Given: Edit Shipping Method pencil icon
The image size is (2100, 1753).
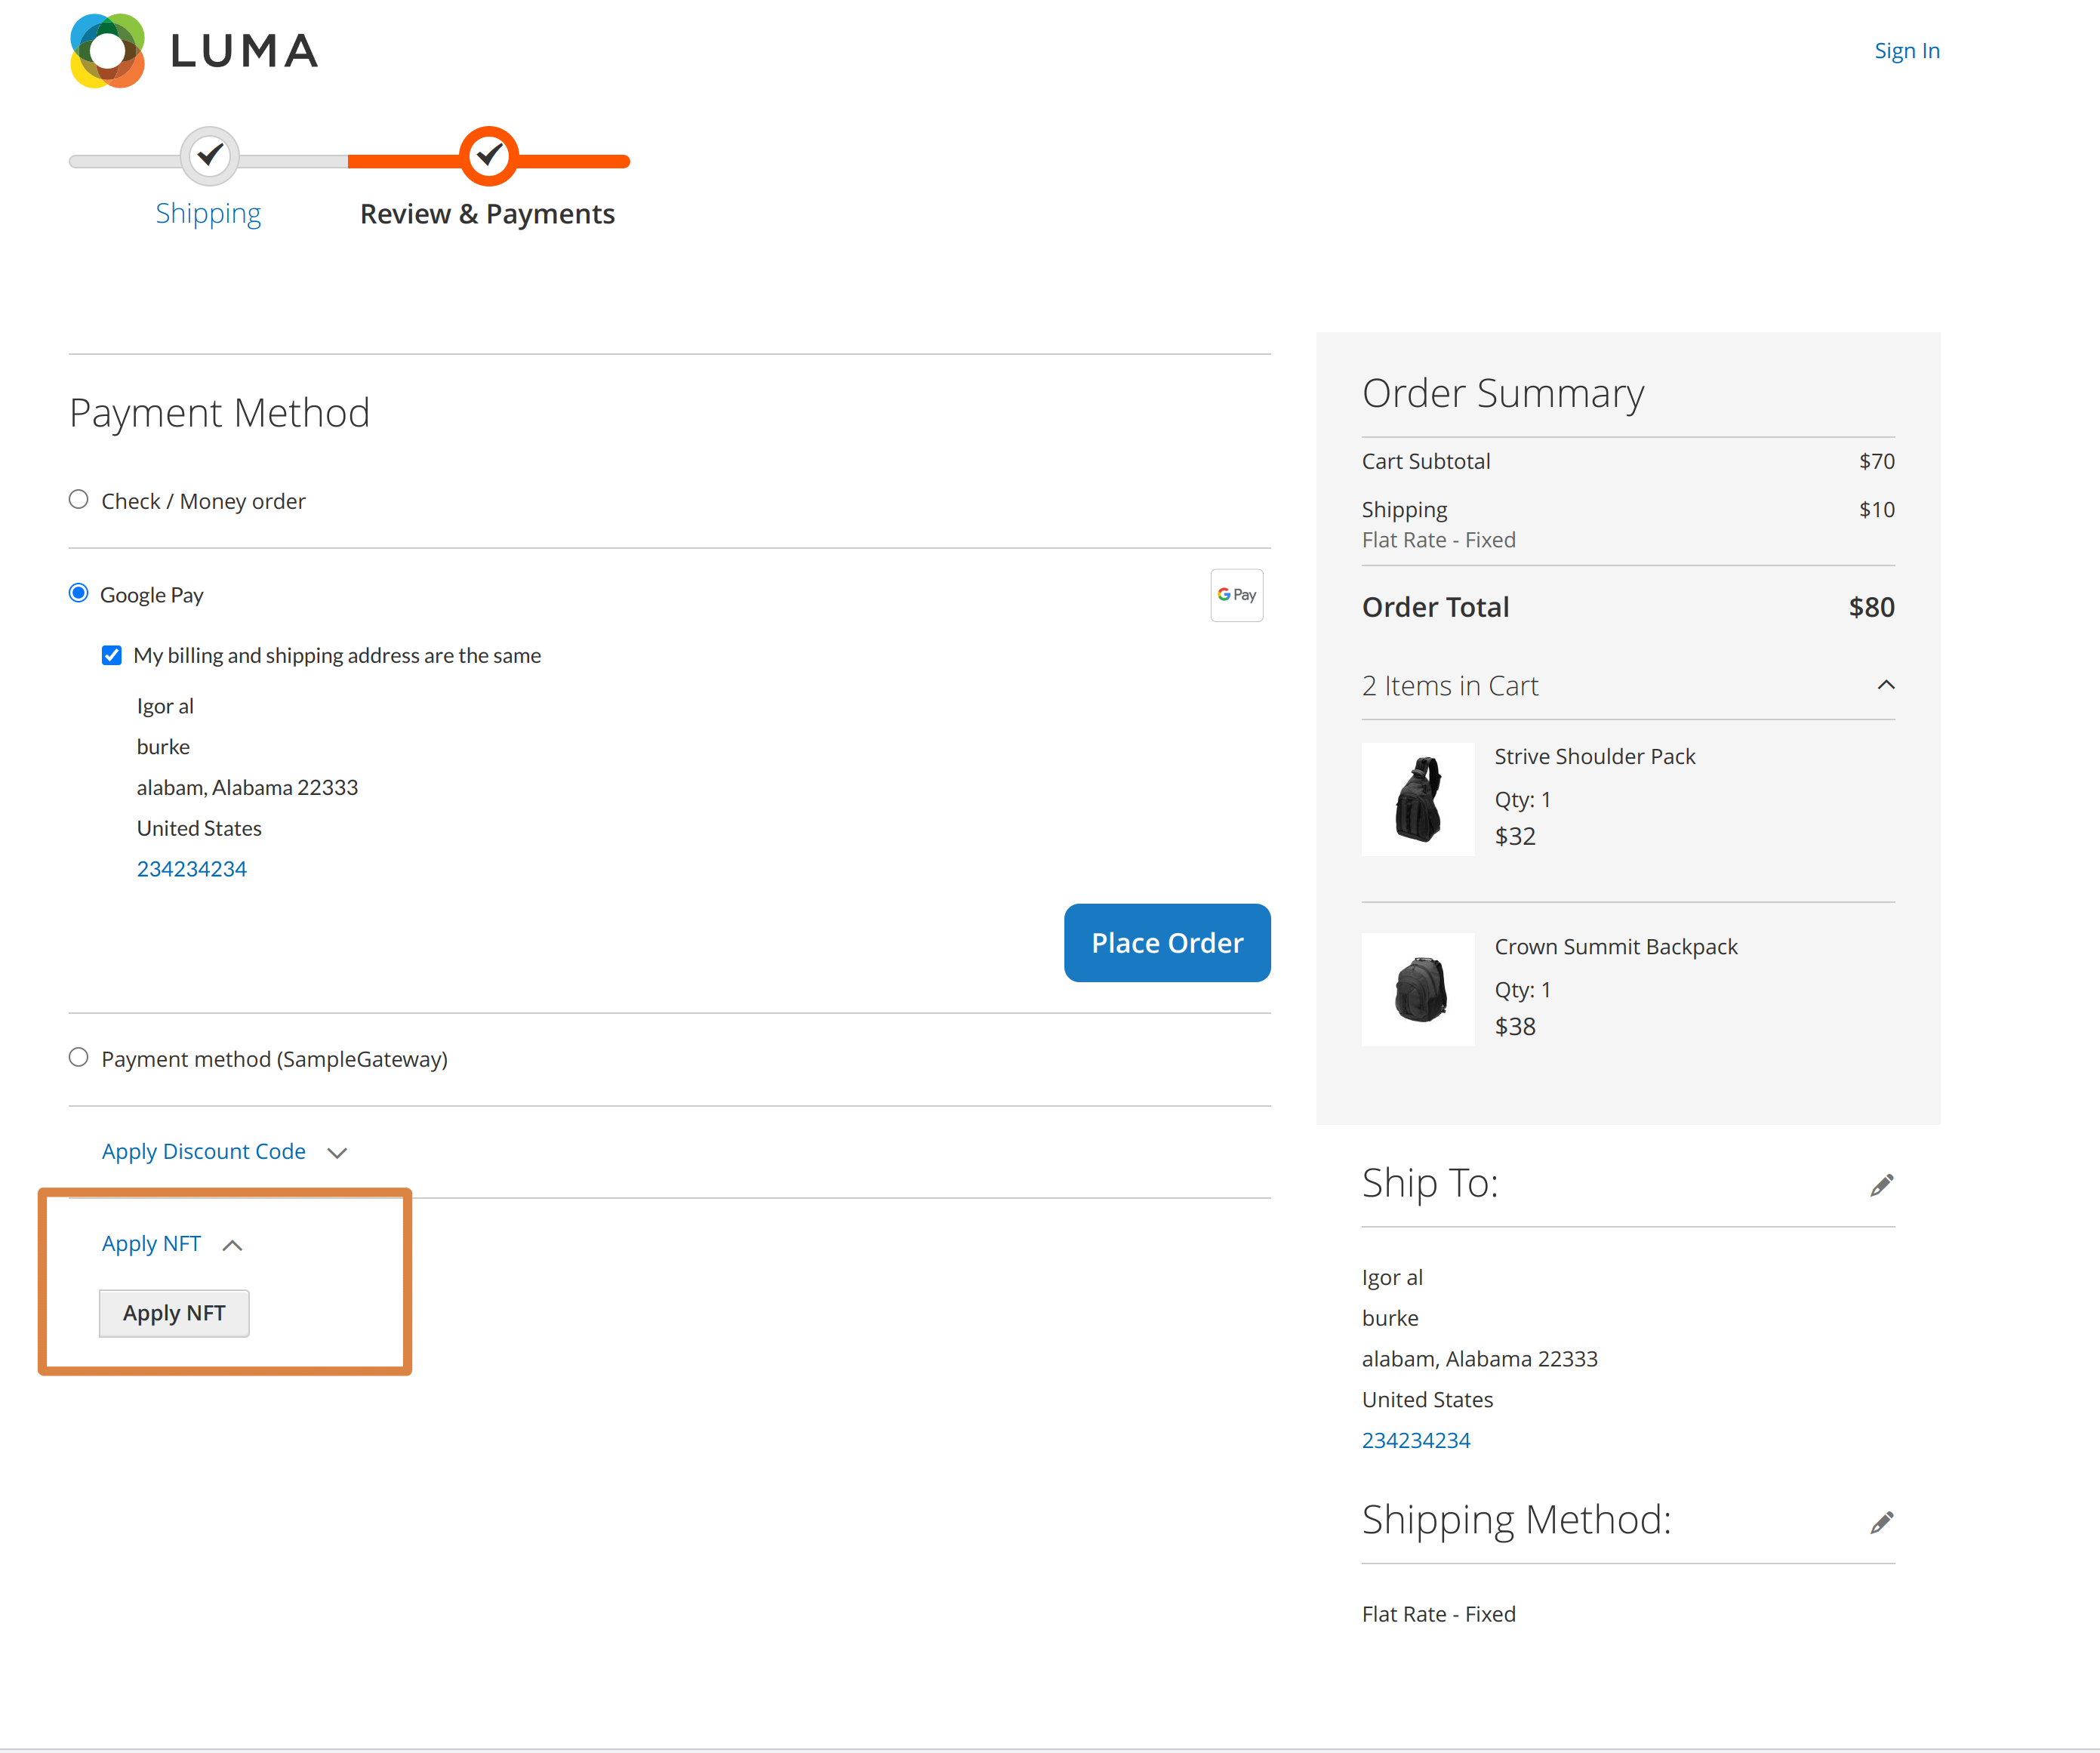Looking at the screenshot, I should tap(1881, 1522).
